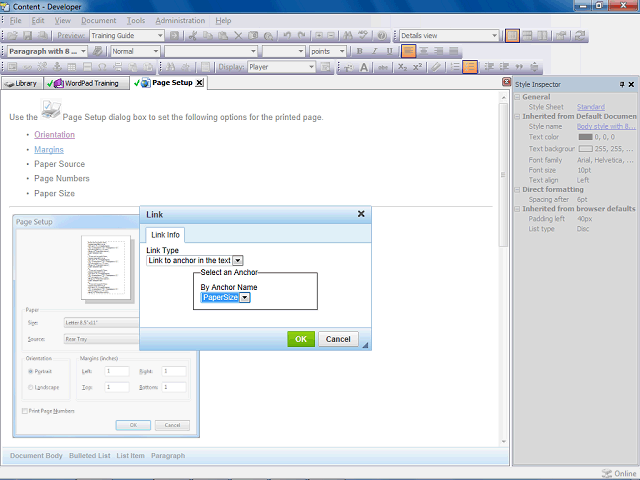Insert special character with Omega icon

coord(102,67)
